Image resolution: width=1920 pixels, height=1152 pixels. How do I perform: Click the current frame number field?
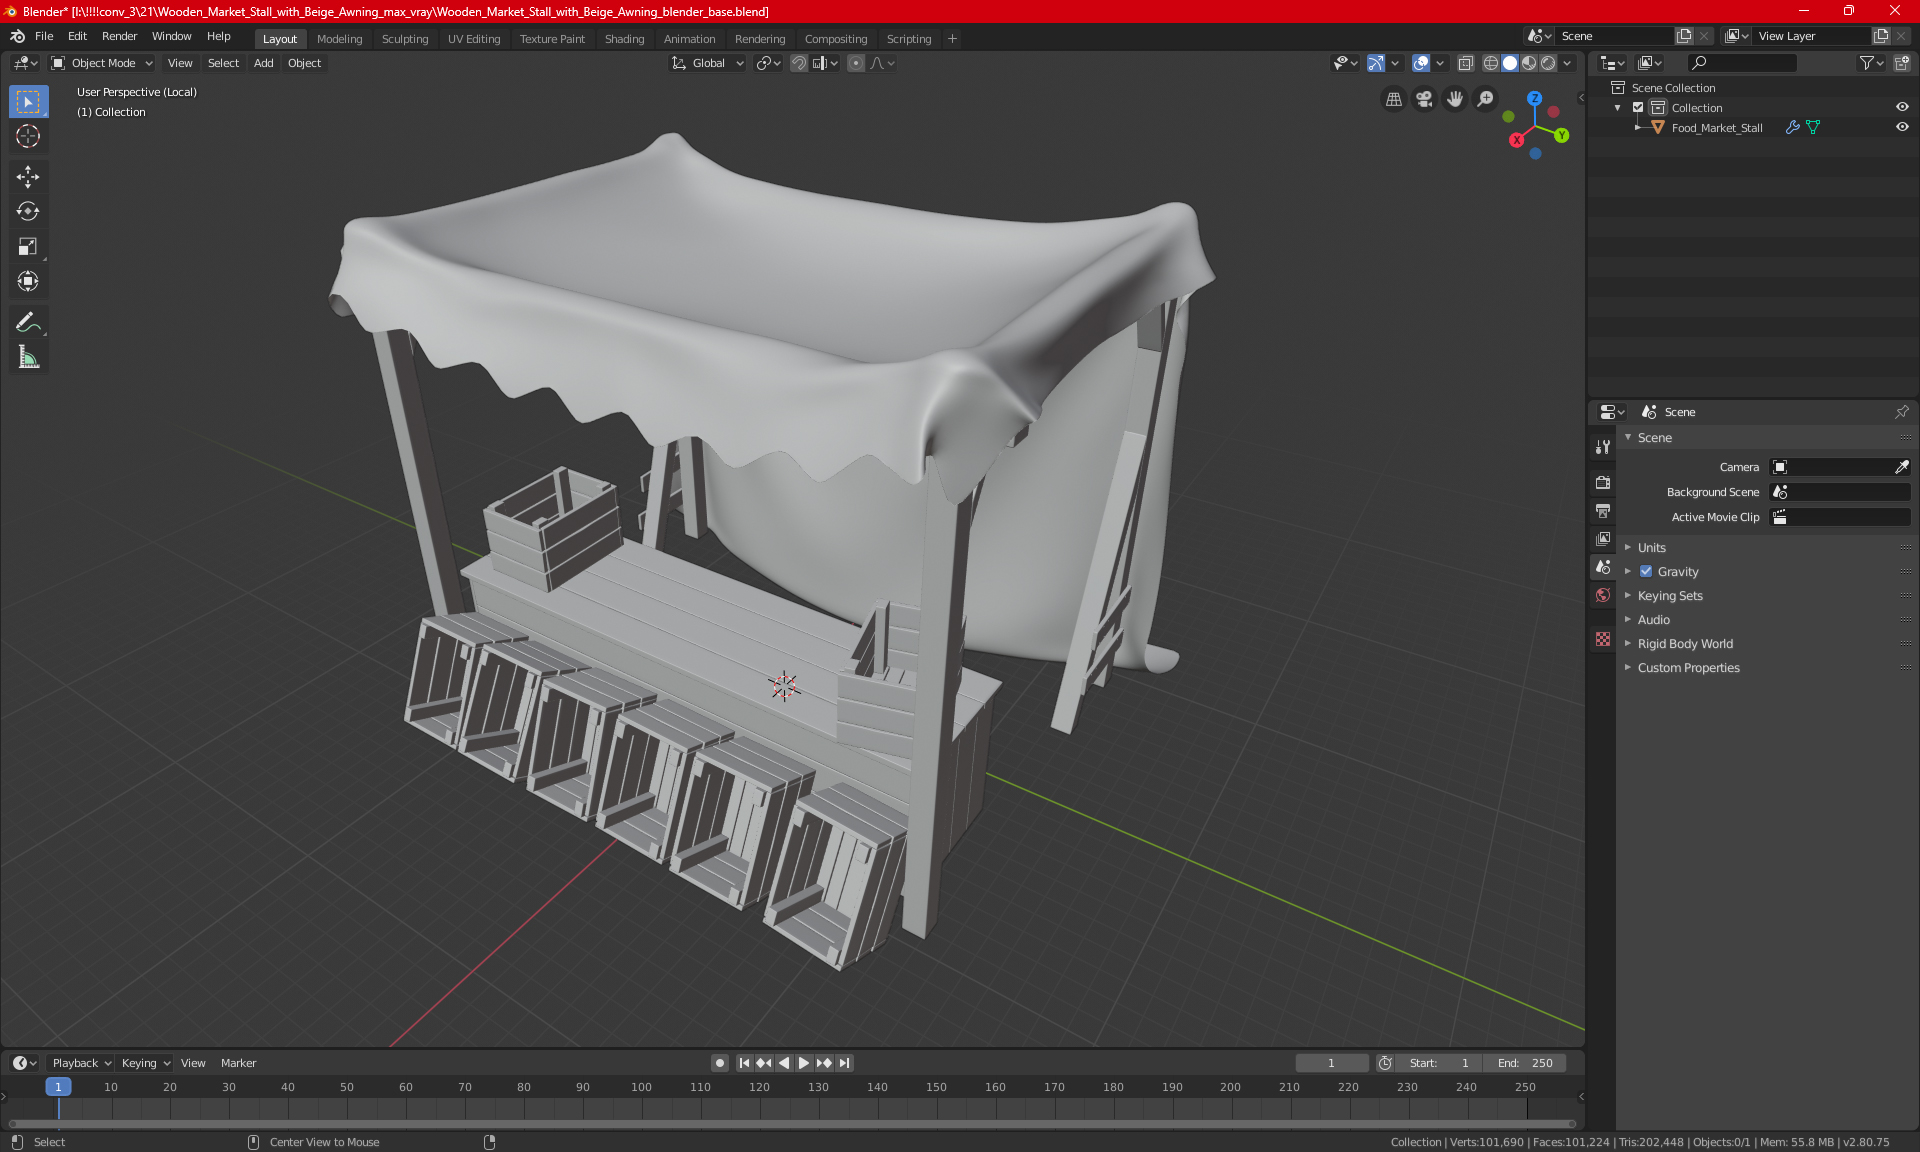tap(1331, 1063)
